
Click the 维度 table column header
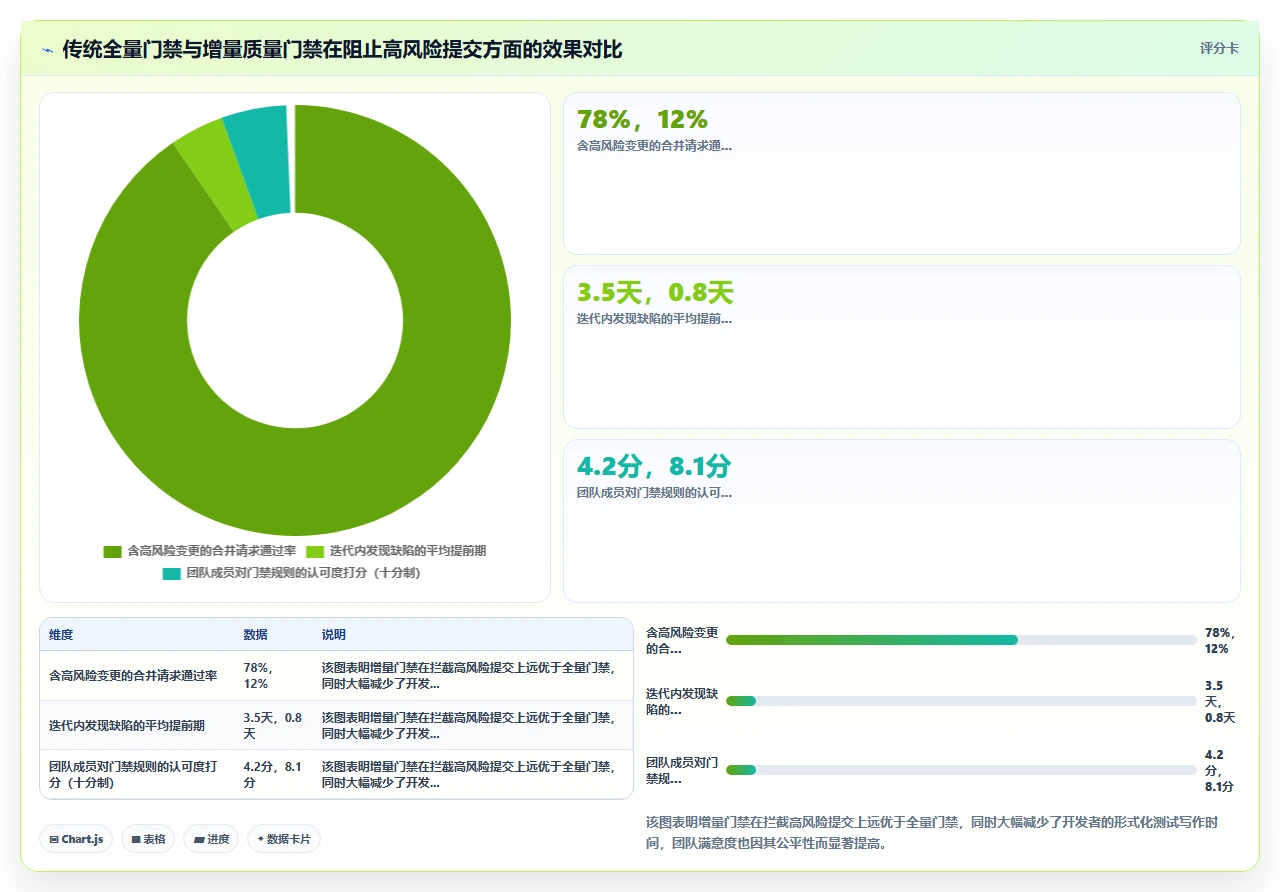click(x=61, y=635)
